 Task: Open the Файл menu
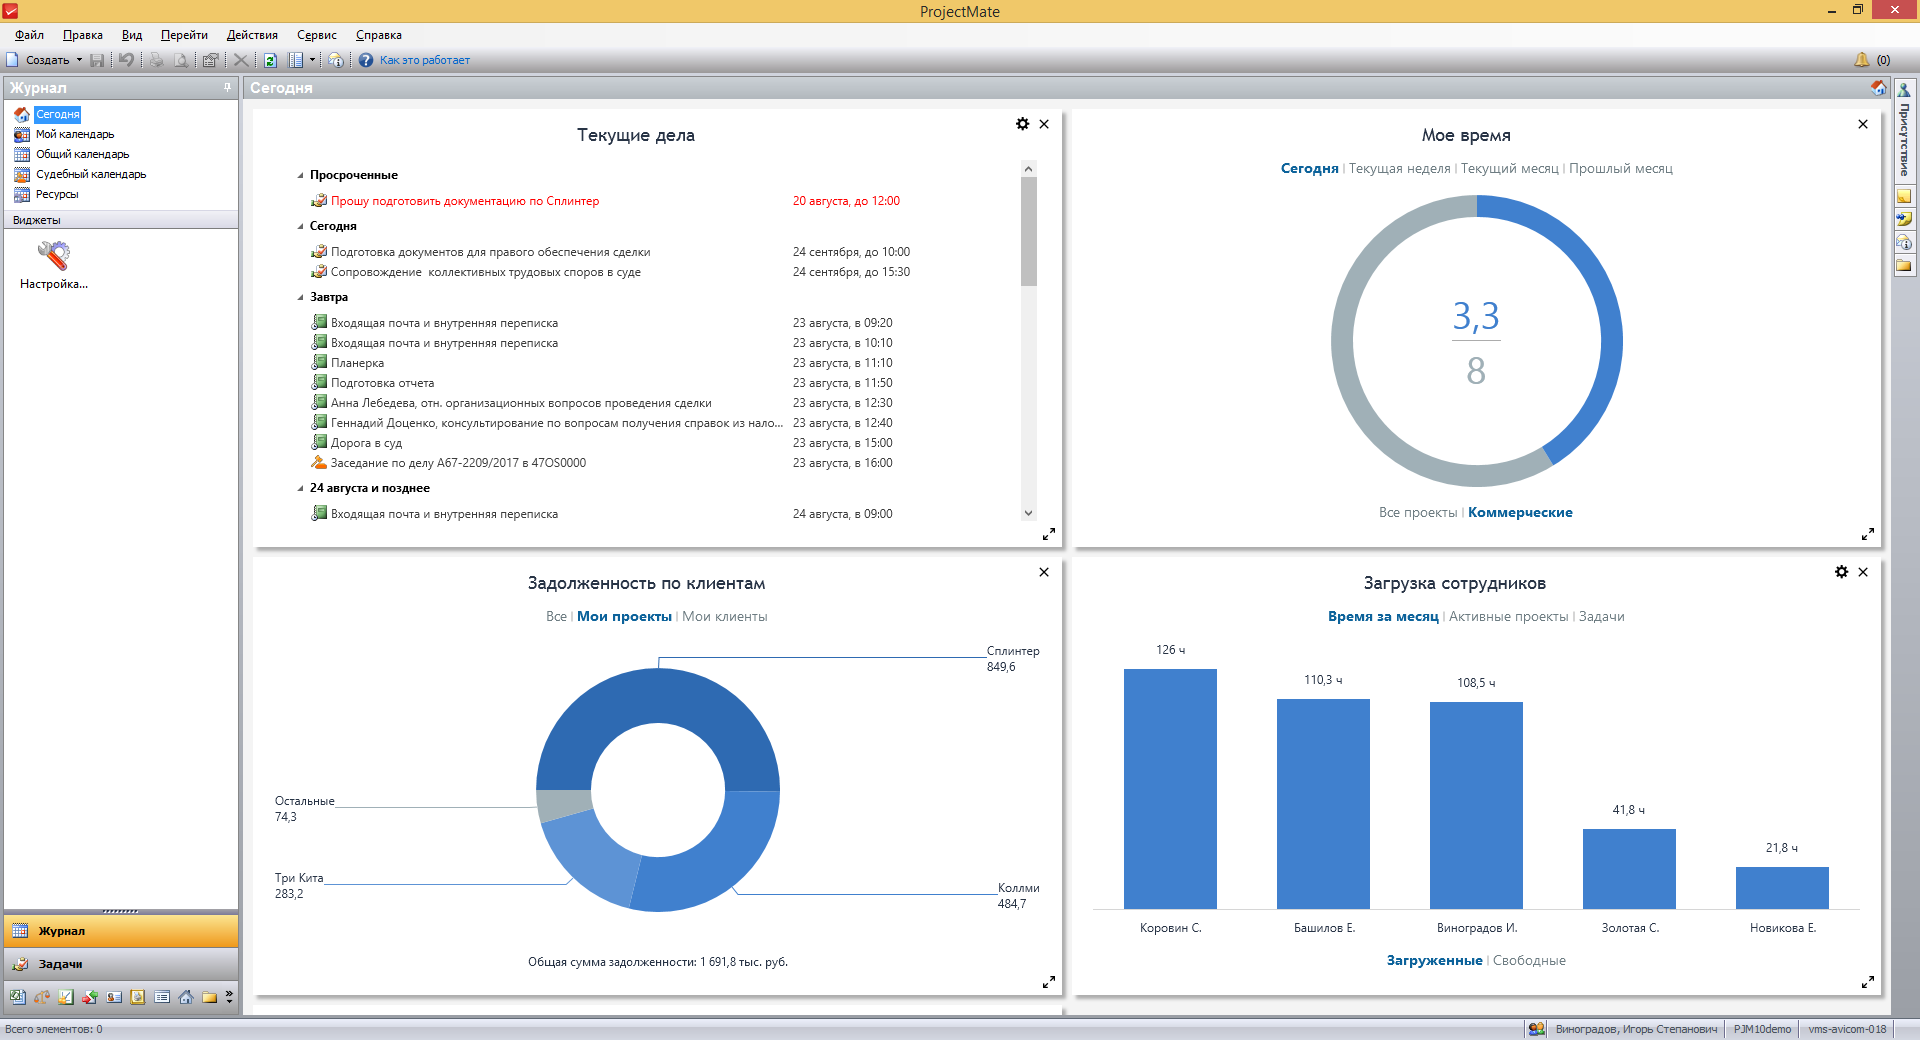click(x=29, y=35)
